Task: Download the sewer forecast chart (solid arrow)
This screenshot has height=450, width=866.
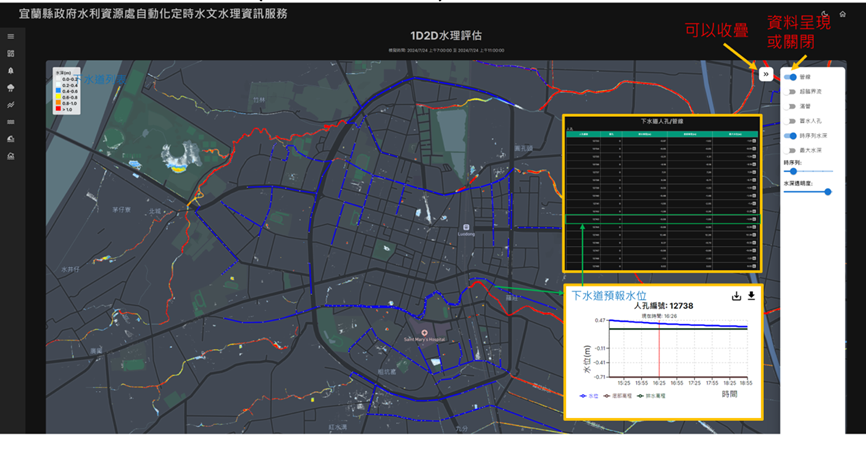Action: click(x=752, y=296)
